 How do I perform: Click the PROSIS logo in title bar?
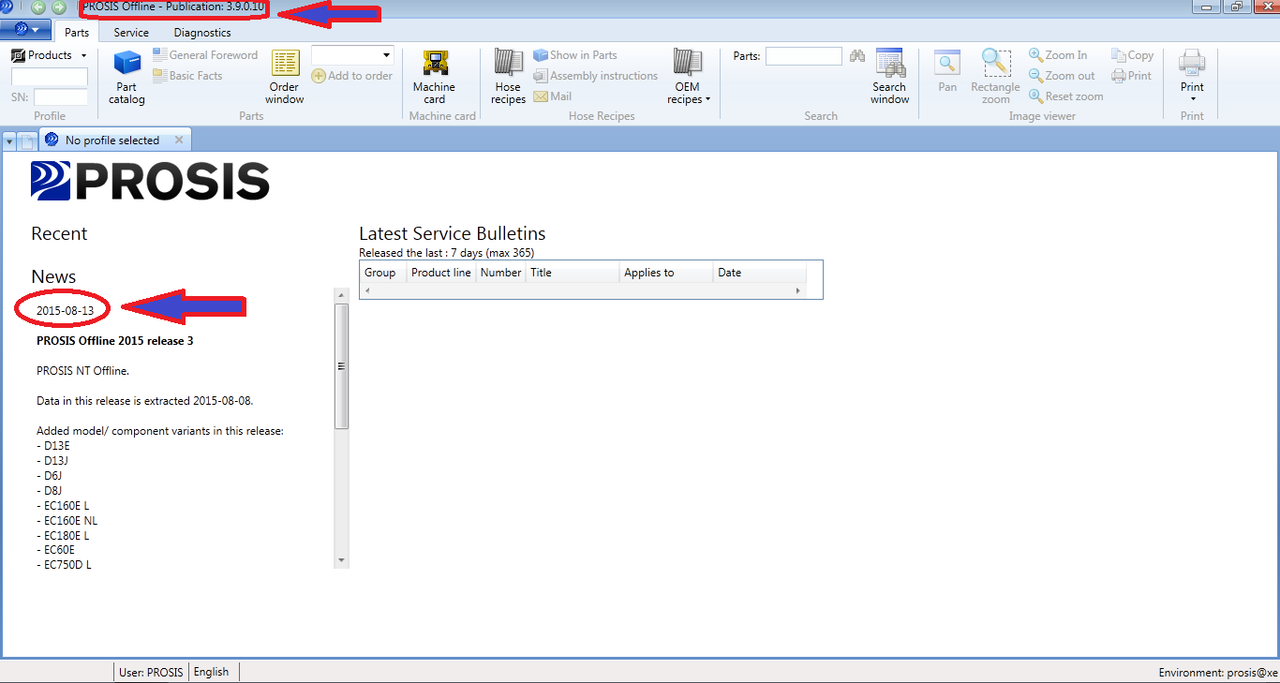tap(7, 7)
